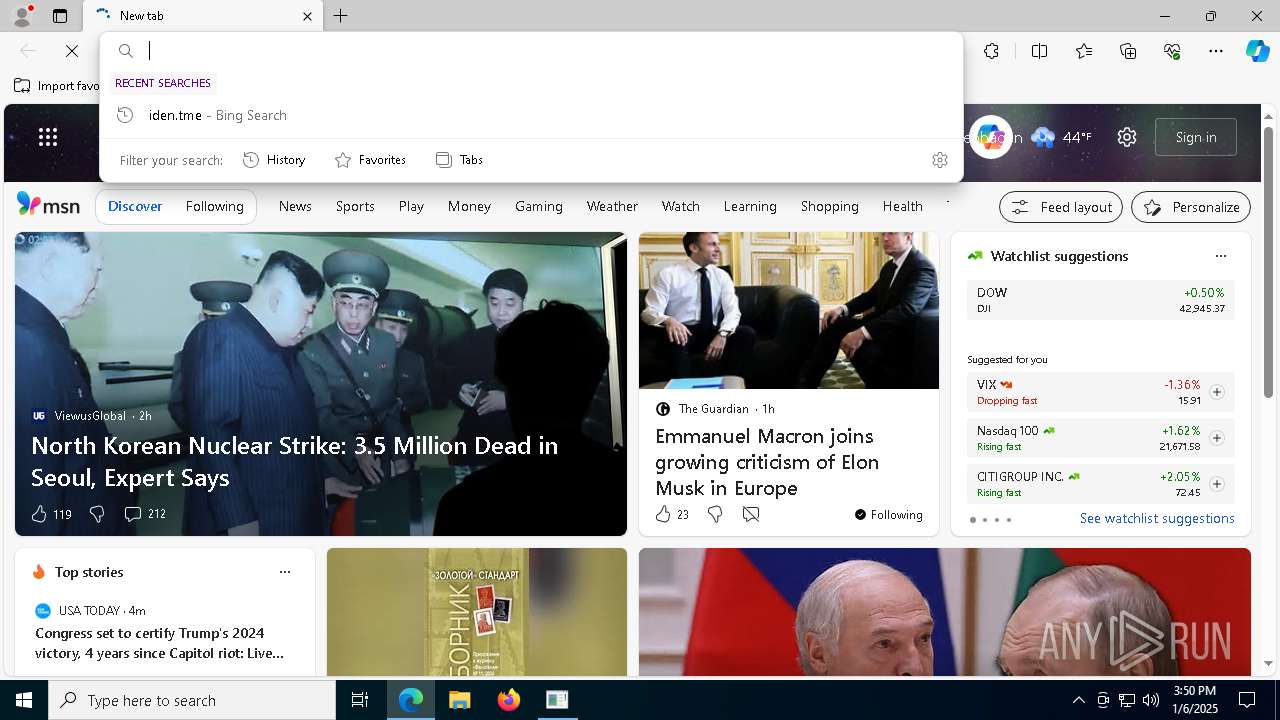The image size is (1280, 720).
Task: Open North Korean Nuclear Strike article
Action: coord(295,461)
